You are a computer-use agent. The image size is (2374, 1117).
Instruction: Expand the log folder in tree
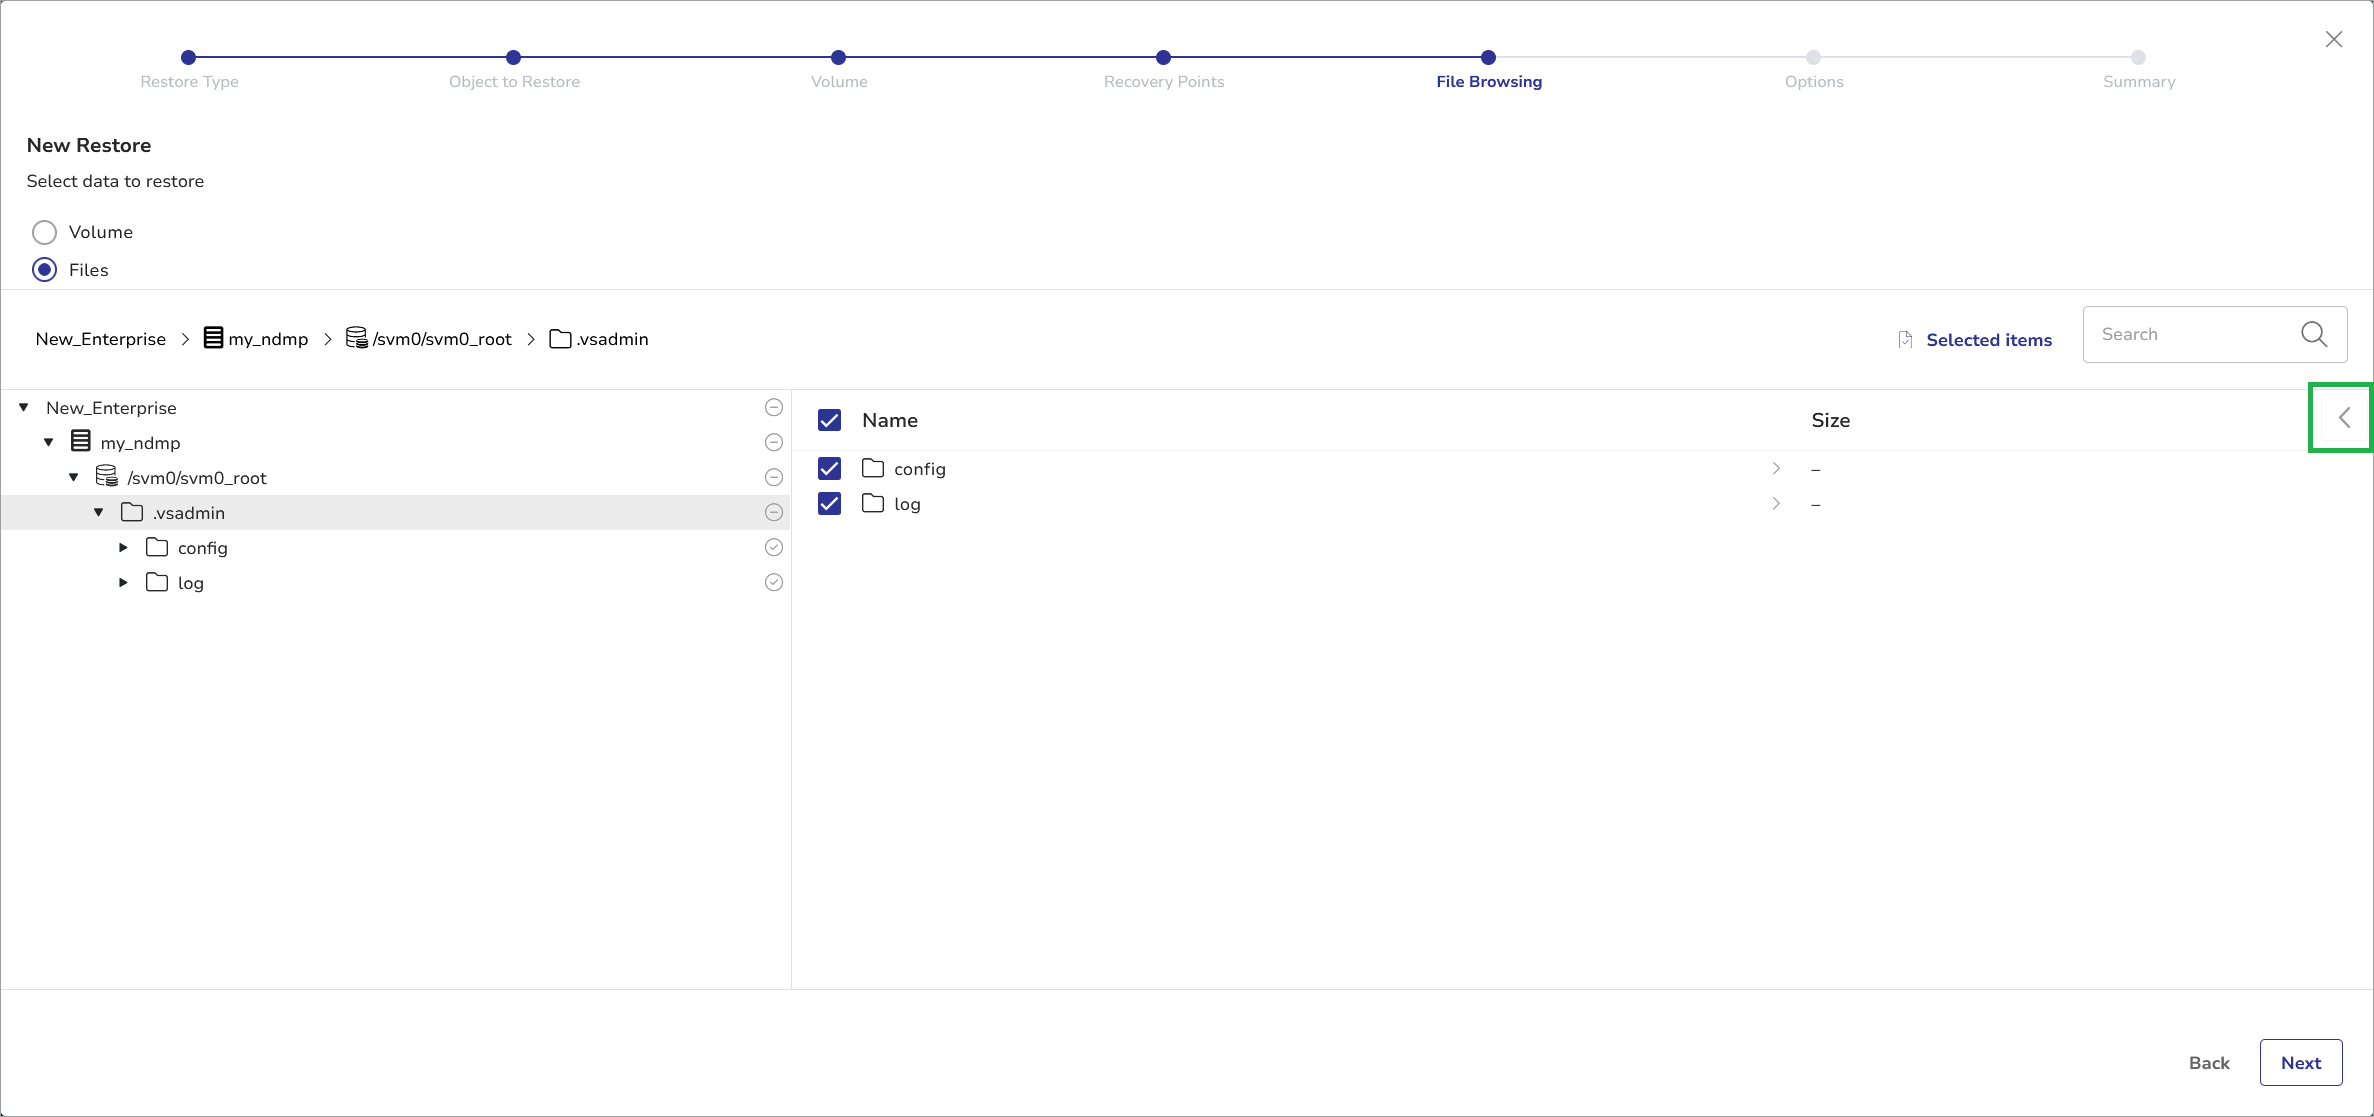point(123,582)
